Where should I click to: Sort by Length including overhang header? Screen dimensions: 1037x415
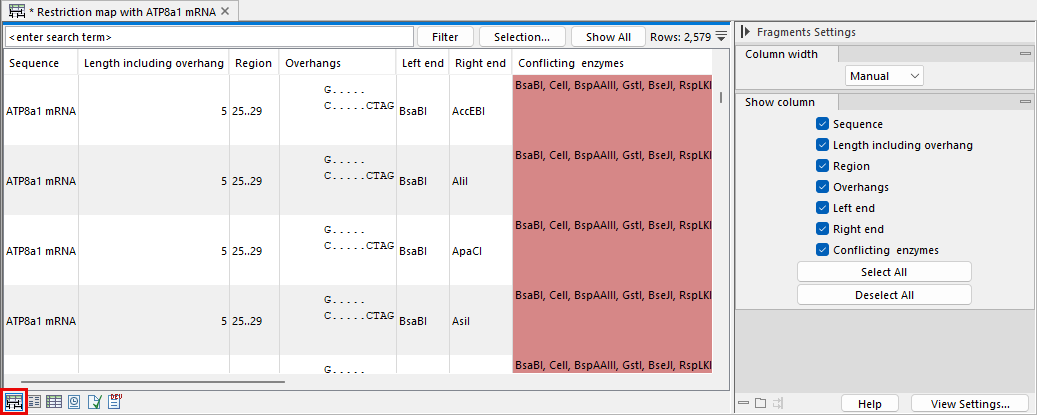coord(154,63)
